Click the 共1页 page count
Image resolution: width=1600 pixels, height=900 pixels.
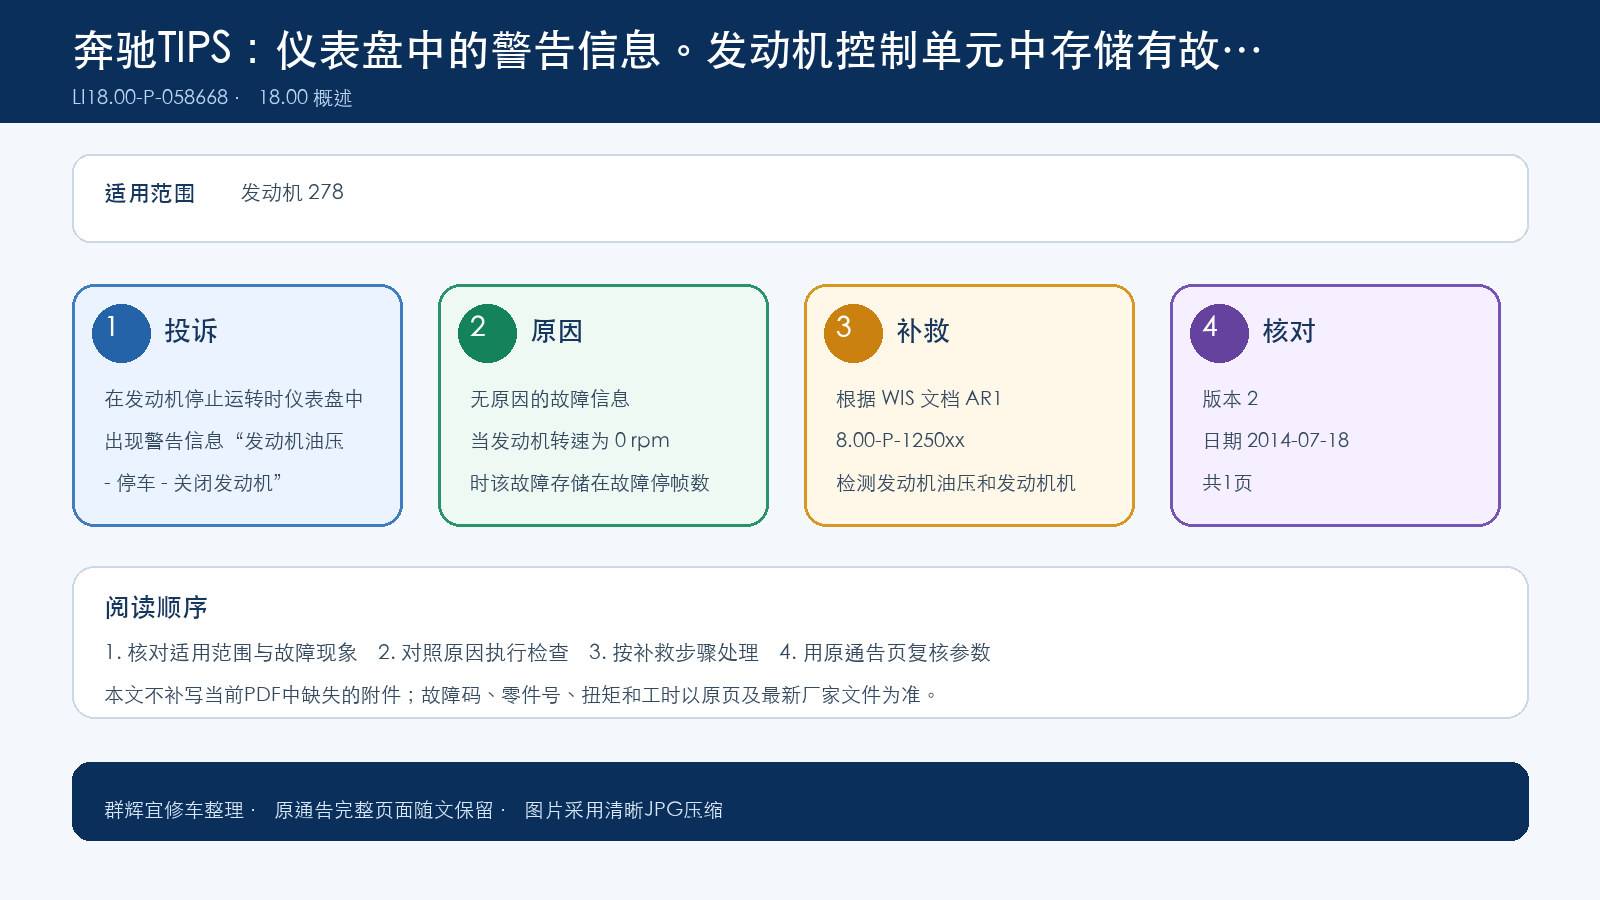coord(1227,483)
